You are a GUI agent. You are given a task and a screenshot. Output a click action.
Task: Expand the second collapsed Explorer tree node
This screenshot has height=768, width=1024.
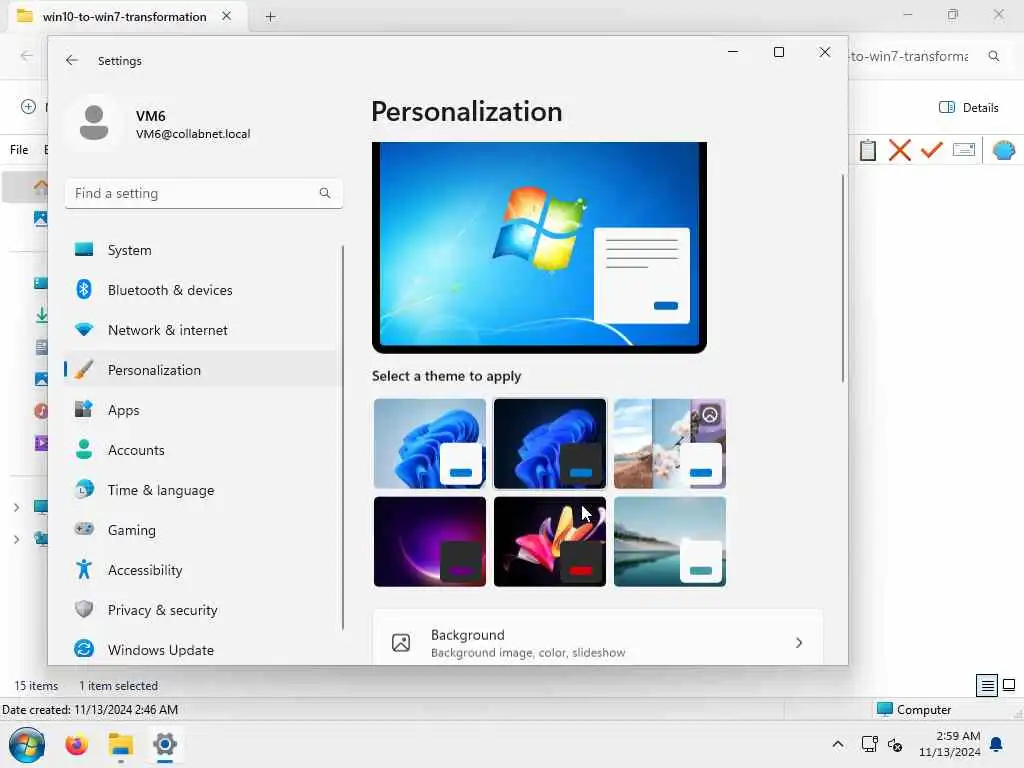(16, 539)
